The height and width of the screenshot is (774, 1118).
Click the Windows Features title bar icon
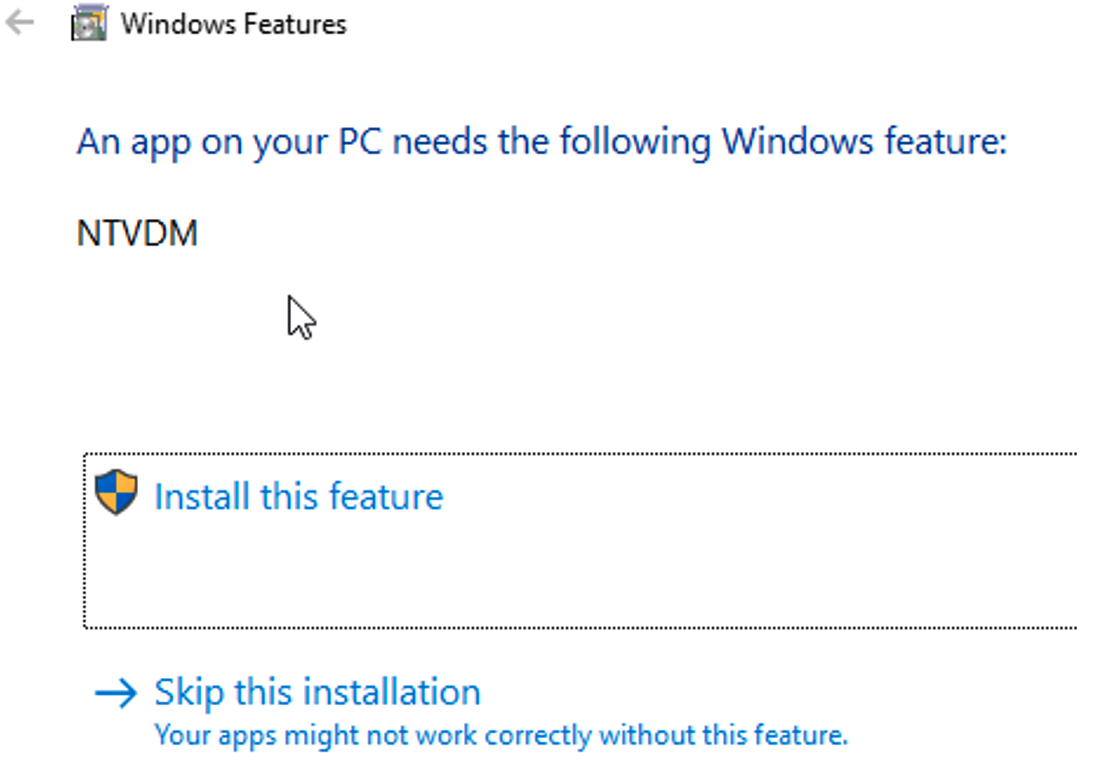click(x=89, y=23)
